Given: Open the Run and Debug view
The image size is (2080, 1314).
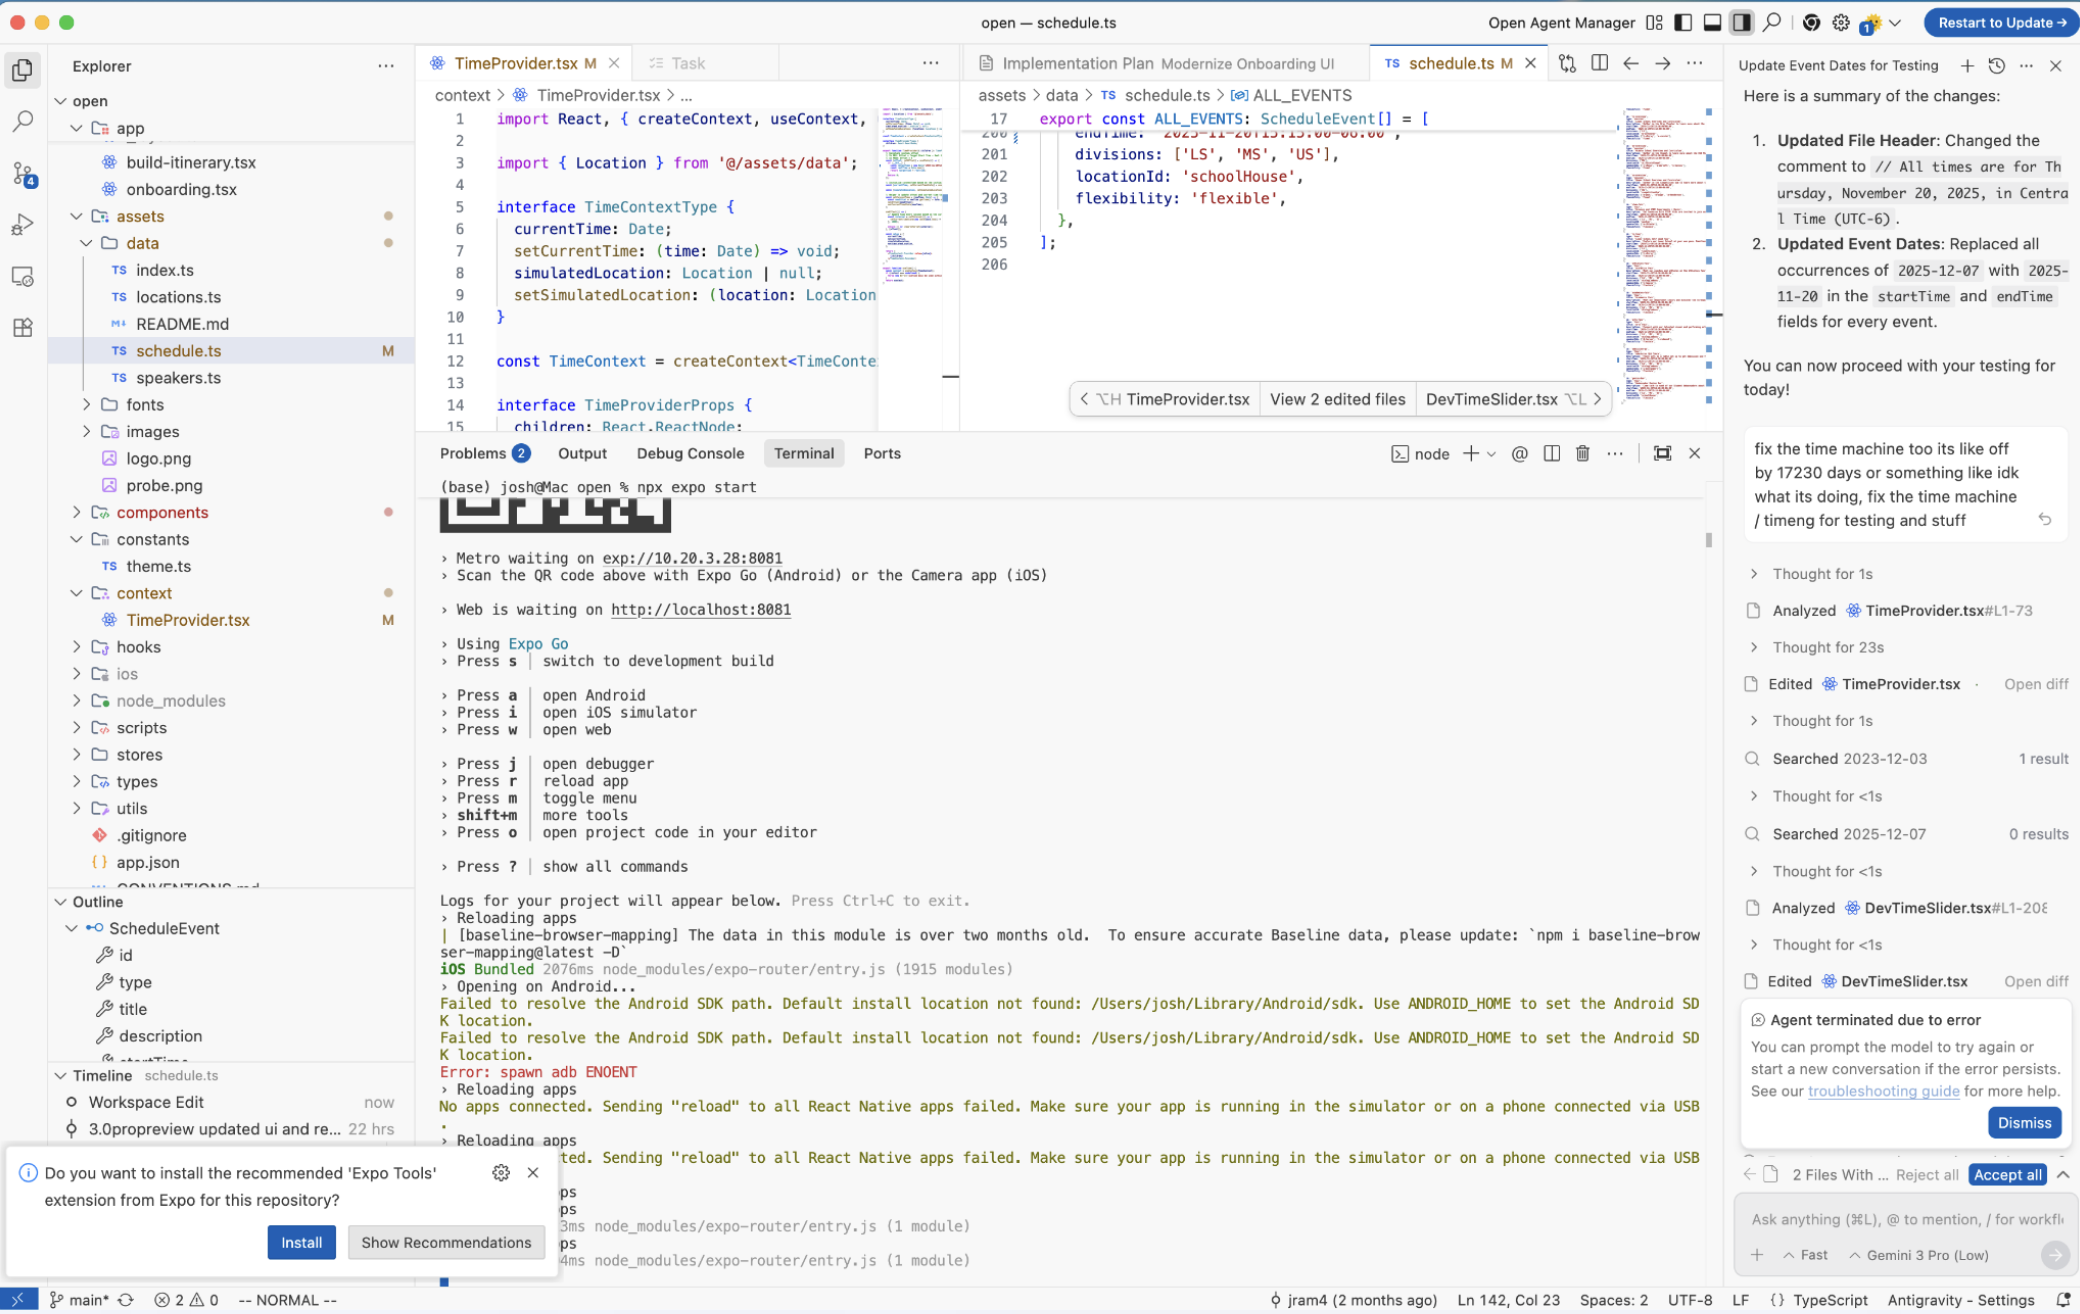Looking at the screenshot, I should coord(22,225).
